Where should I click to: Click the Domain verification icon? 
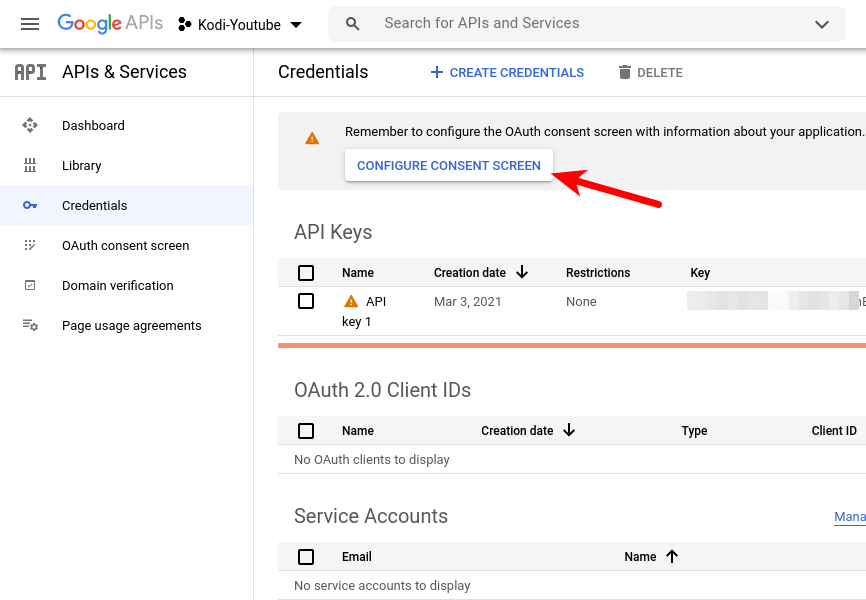coord(30,286)
